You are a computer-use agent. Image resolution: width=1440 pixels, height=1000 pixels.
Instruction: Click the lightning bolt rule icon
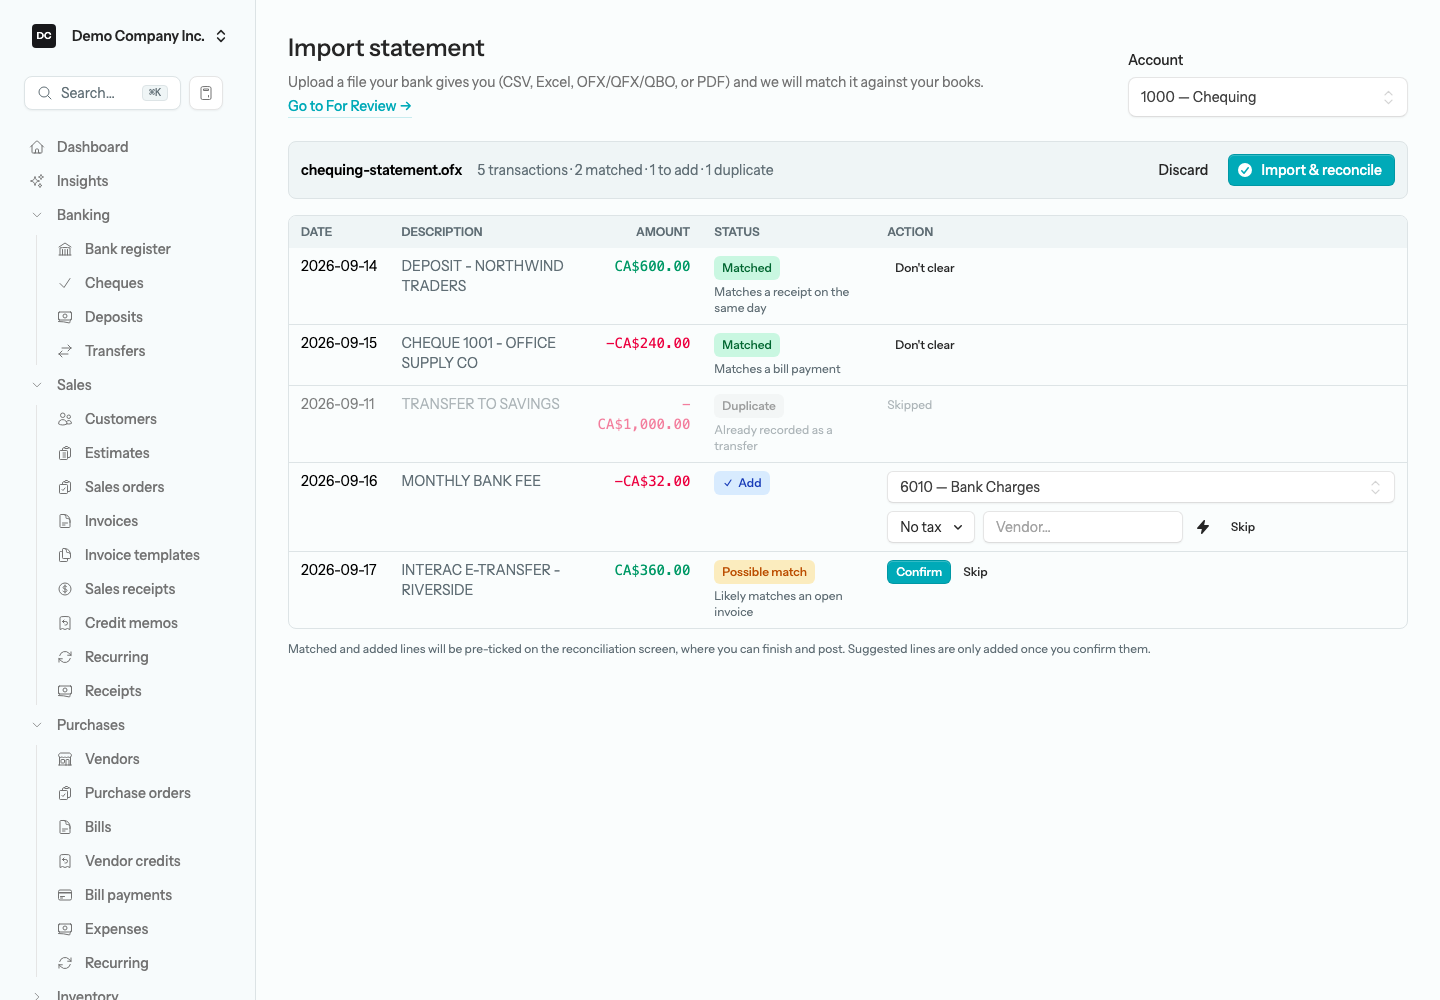click(1203, 527)
